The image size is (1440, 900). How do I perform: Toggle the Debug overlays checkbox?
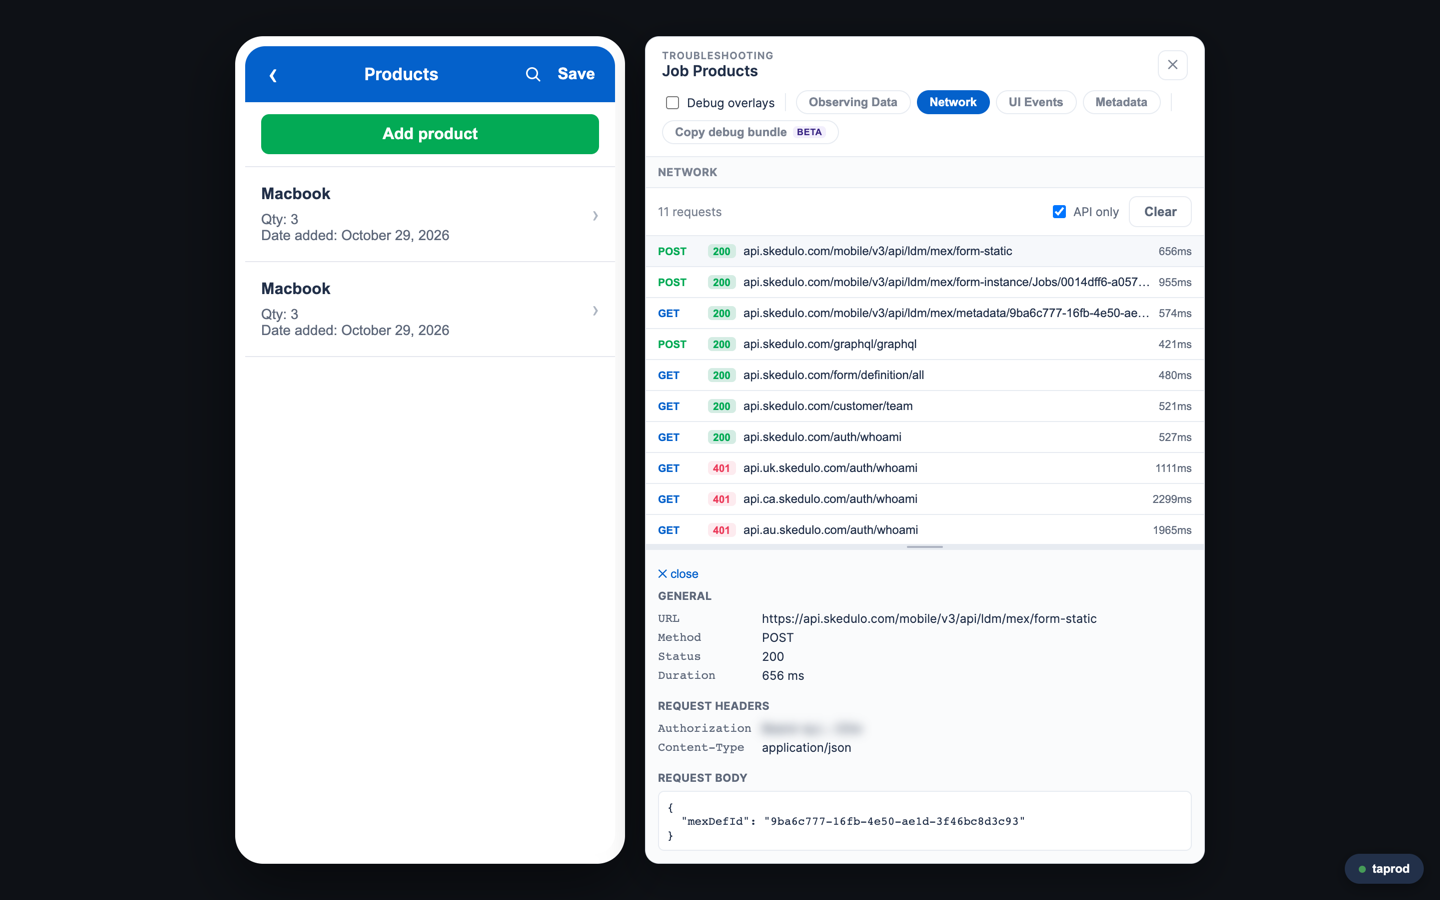pos(673,103)
